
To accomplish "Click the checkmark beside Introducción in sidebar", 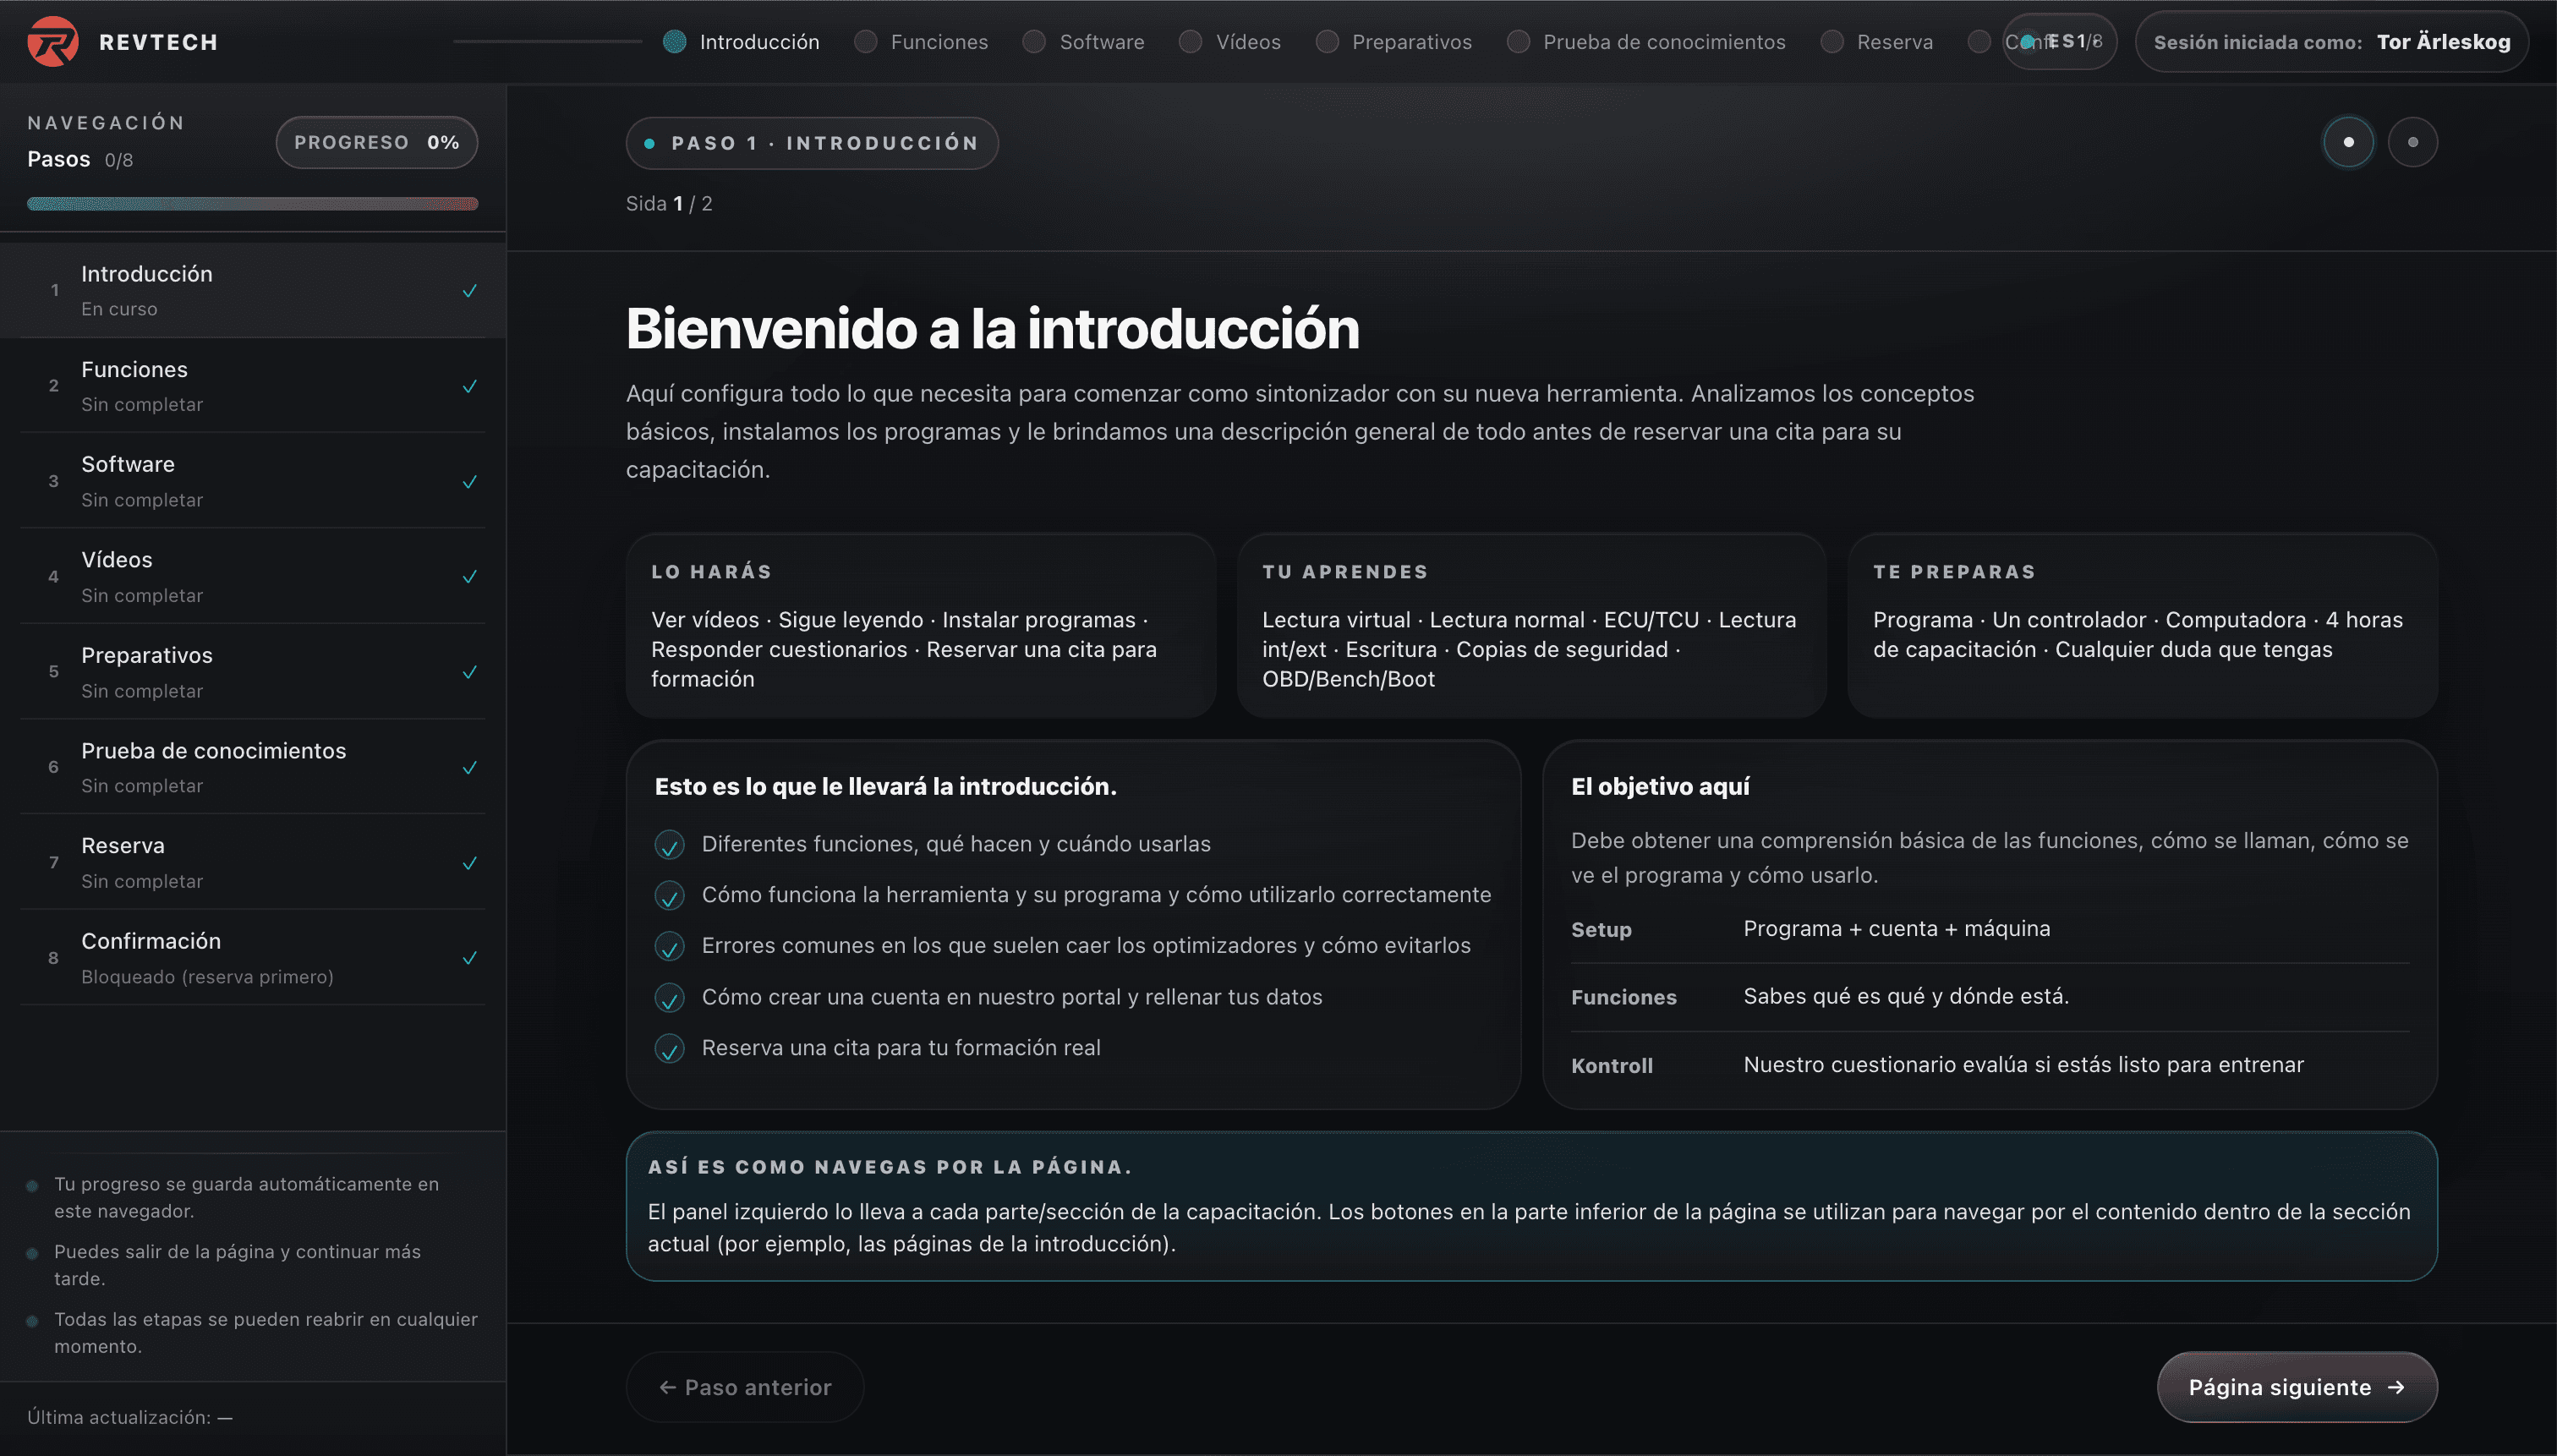I will tap(469, 291).
